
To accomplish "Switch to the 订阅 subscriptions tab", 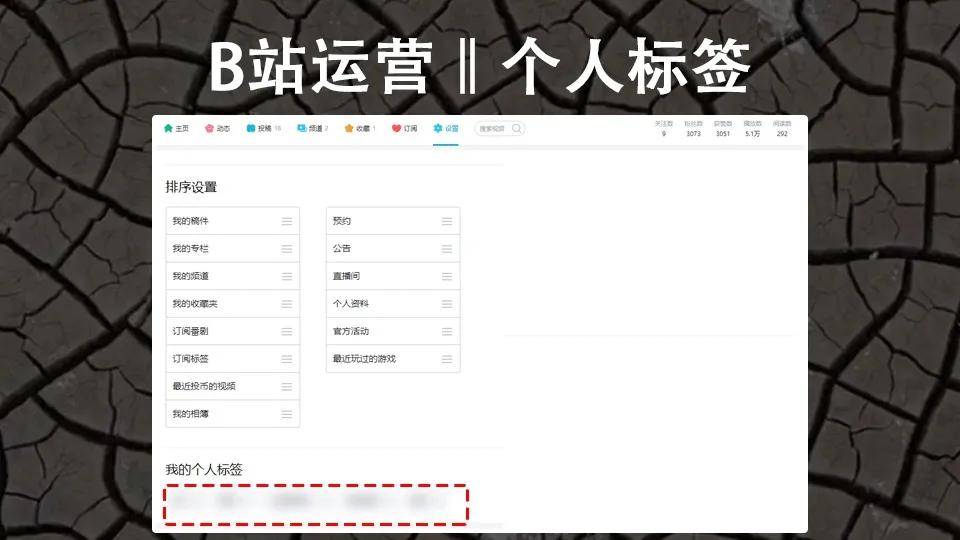I will [x=405, y=129].
